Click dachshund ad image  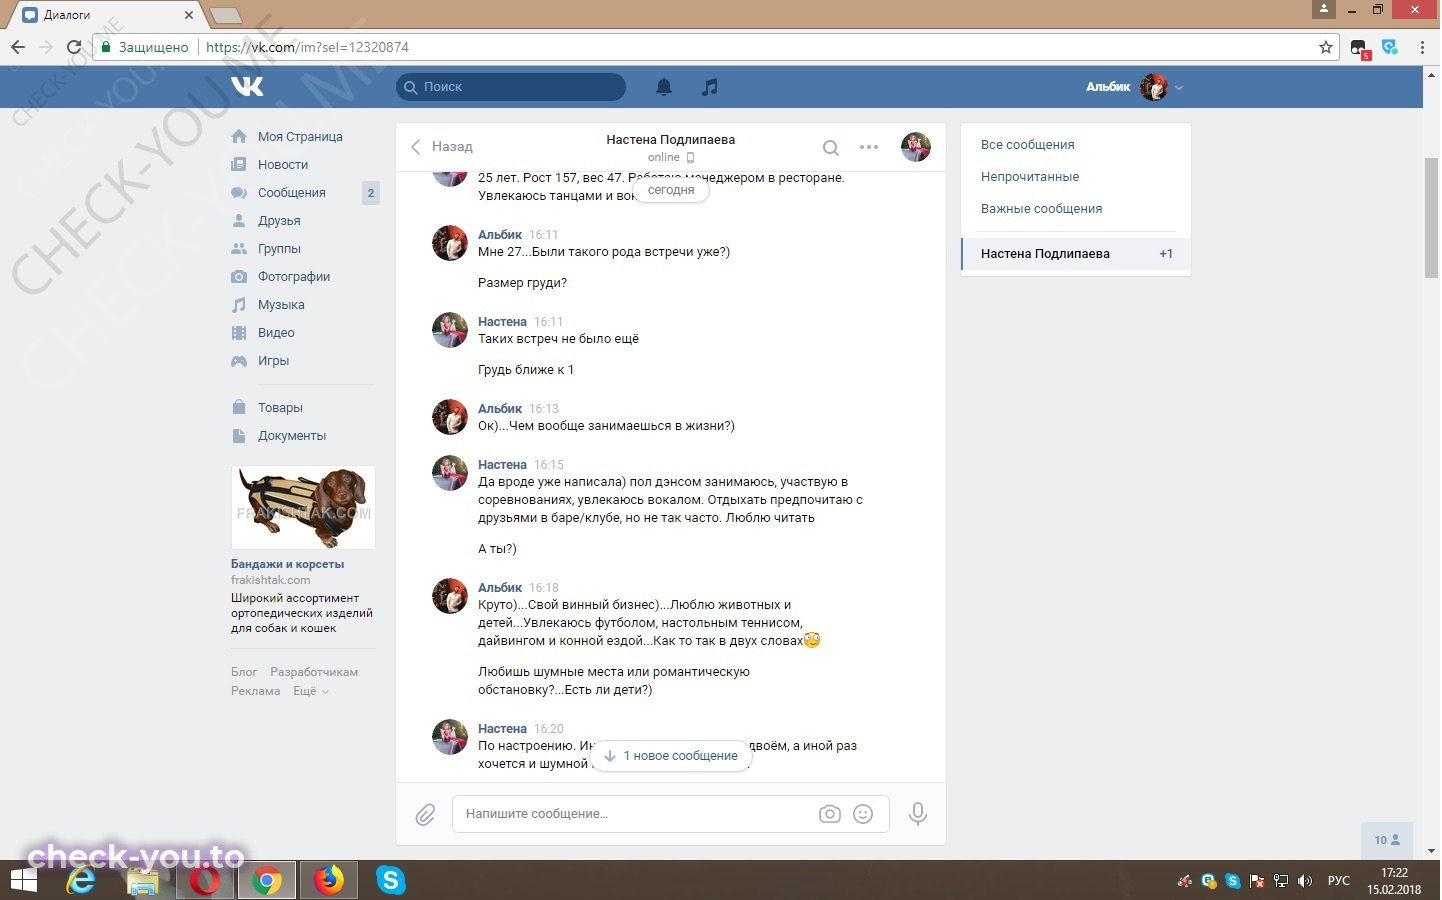(x=303, y=507)
